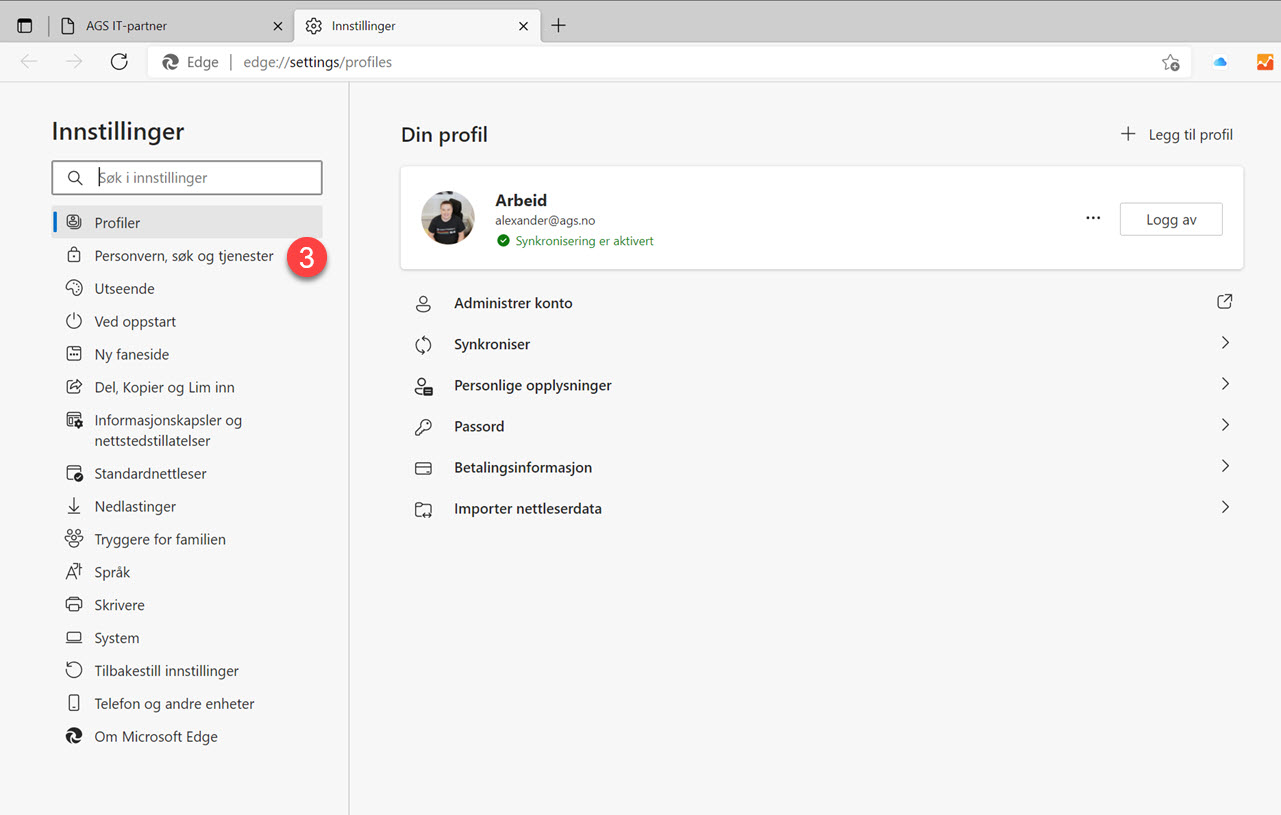Click the alexander@ags.no email text
This screenshot has width=1281, height=815.
click(x=545, y=220)
